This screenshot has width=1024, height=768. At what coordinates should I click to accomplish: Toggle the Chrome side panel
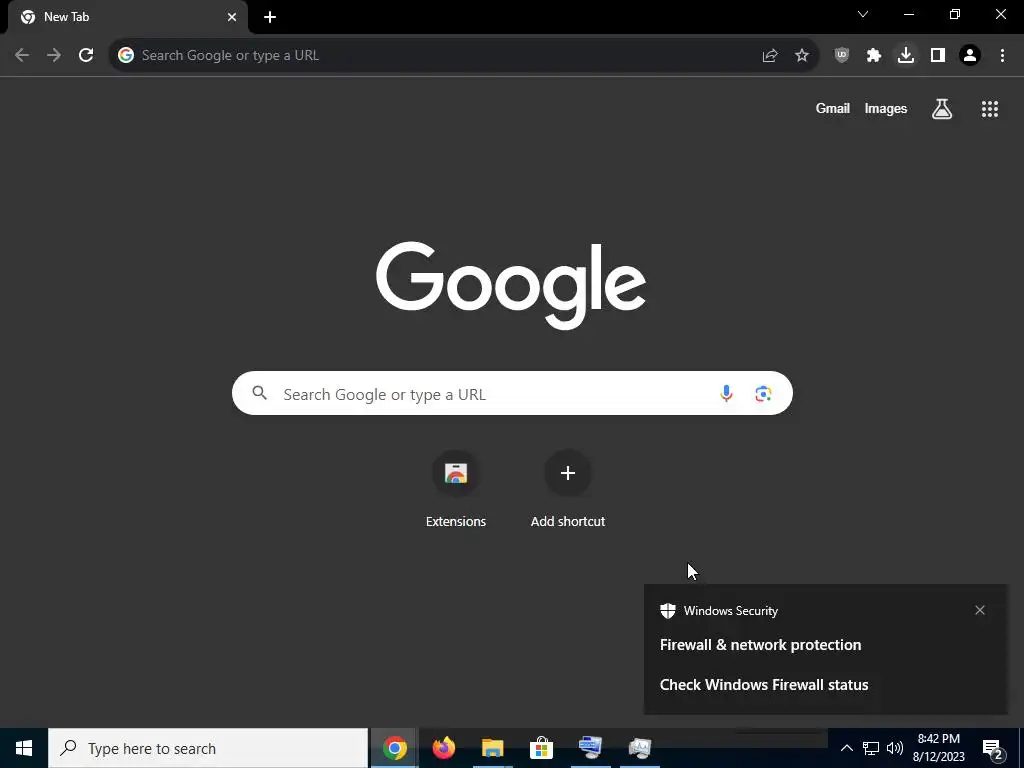click(x=938, y=56)
